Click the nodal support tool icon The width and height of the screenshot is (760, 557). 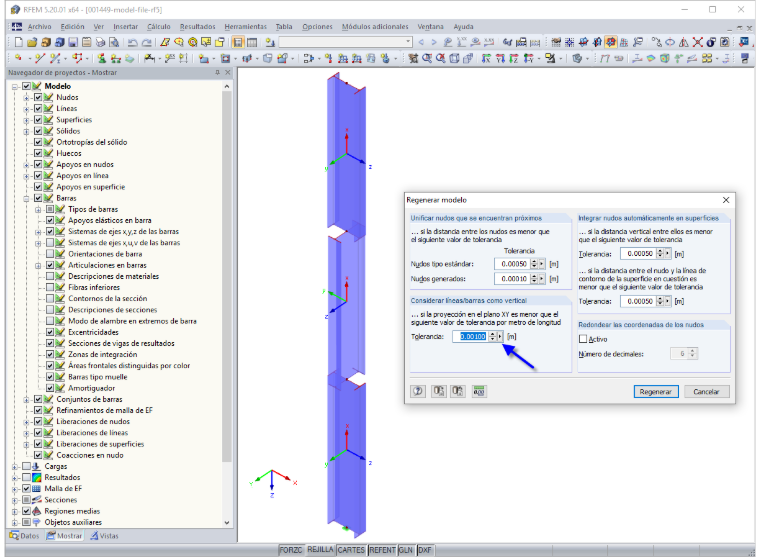[102, 58]
